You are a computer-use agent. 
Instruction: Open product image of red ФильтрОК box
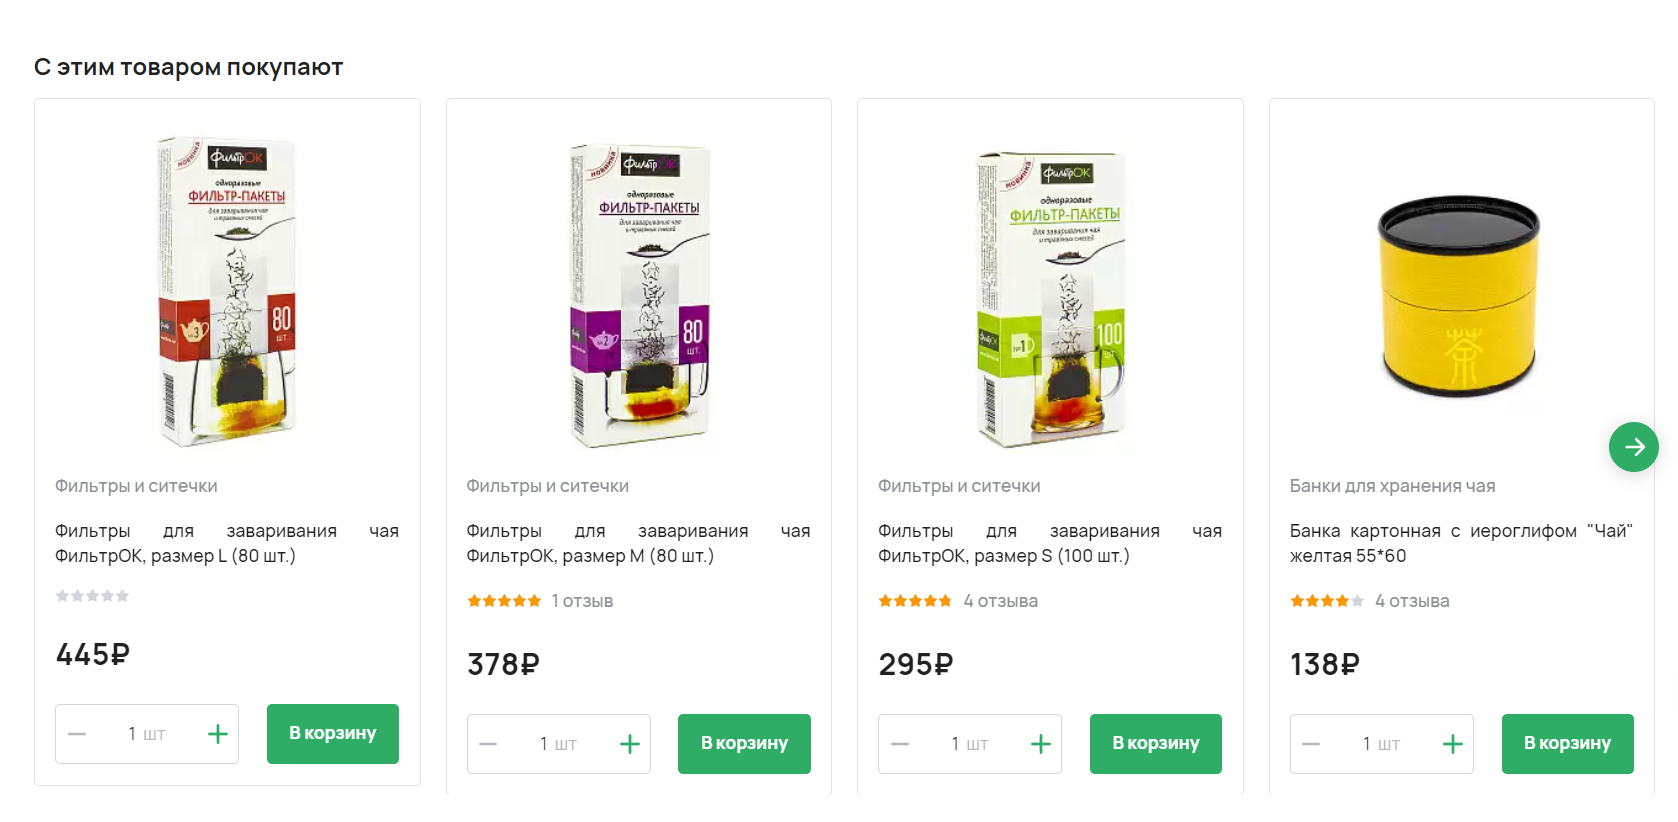point(227,291)
